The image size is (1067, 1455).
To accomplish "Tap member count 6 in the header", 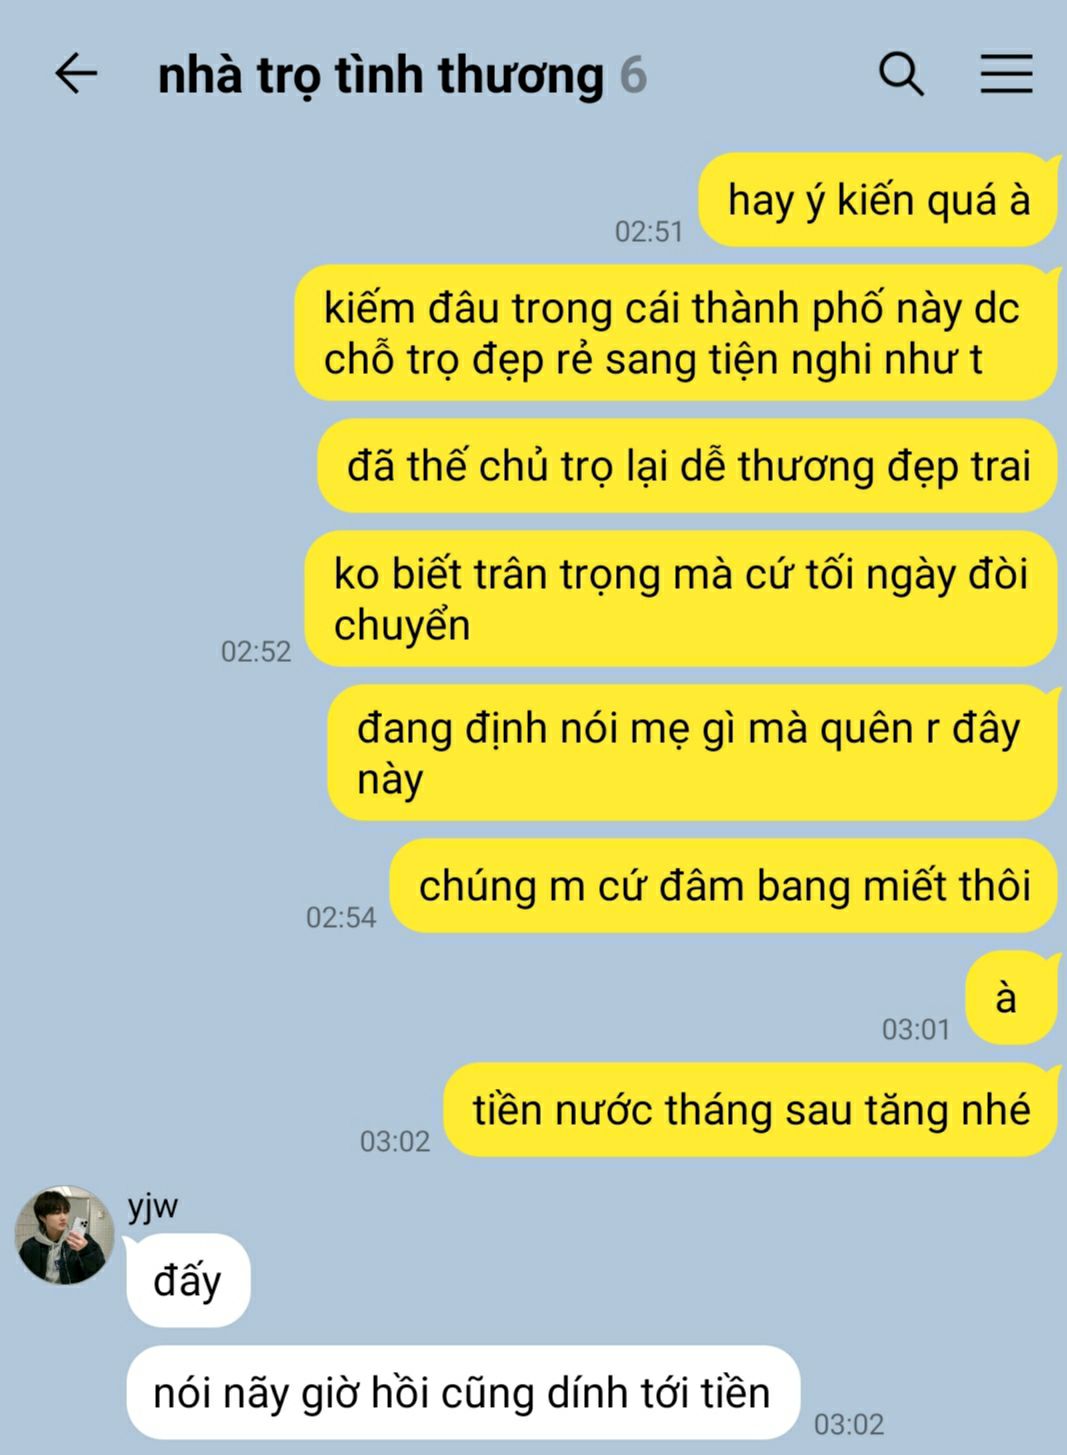I will (x=633, y=76).
